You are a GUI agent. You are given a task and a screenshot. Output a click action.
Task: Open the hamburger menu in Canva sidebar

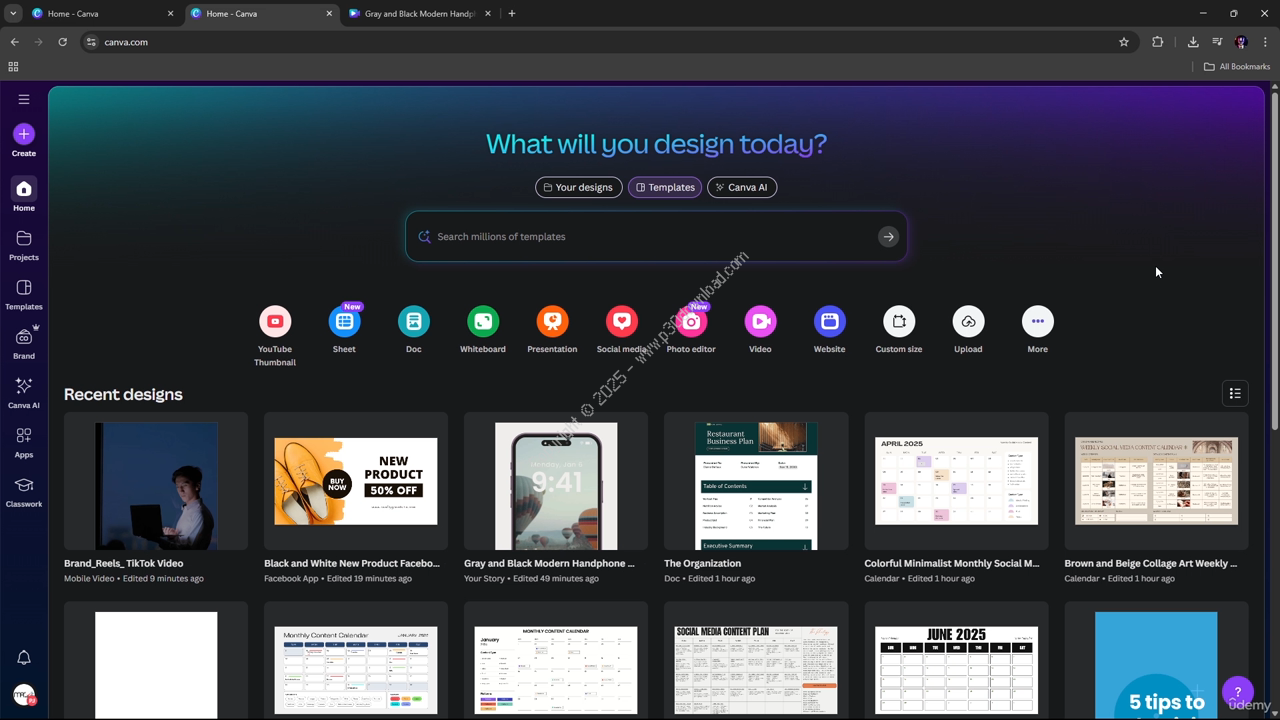tap(24, 99)
